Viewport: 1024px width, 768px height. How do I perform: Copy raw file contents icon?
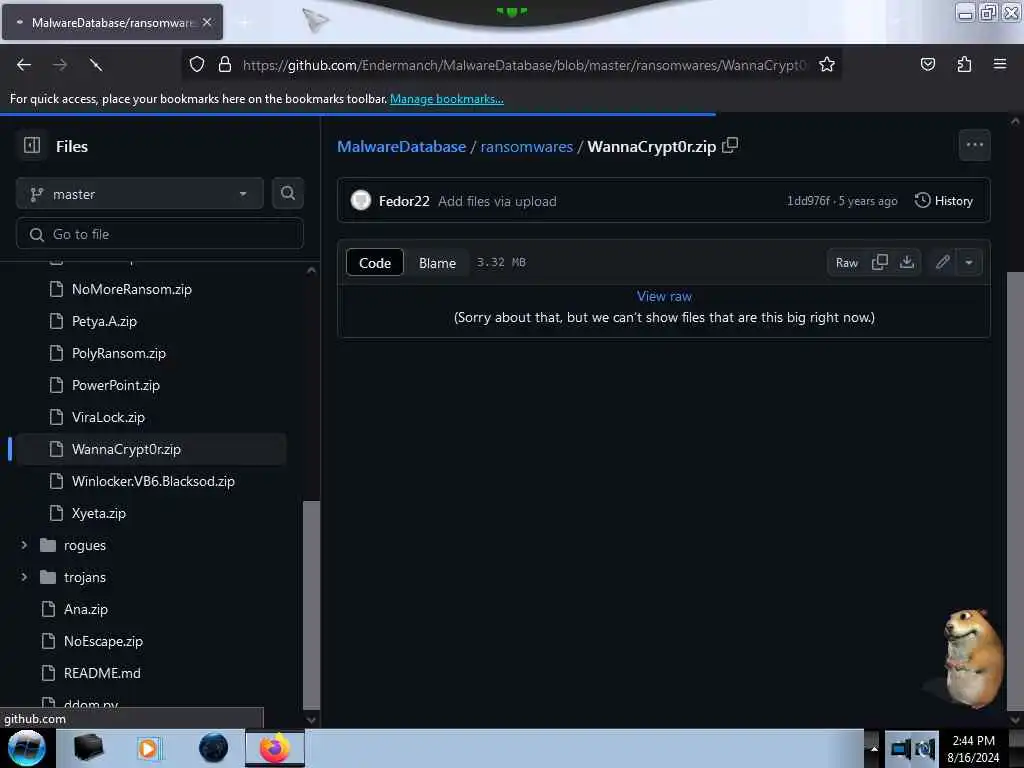tap(880, 262)
